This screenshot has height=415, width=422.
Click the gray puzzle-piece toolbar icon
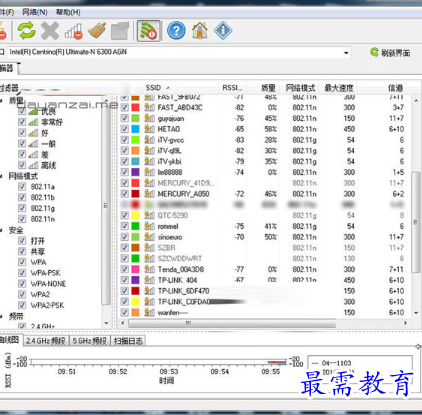coord(120,31)
